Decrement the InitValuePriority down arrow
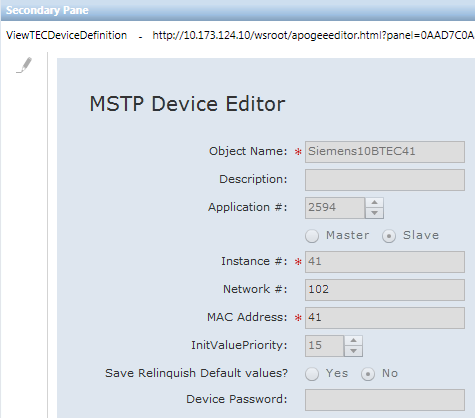The width and height of the screenshot is (475, 418). click(x=353, y=351)
